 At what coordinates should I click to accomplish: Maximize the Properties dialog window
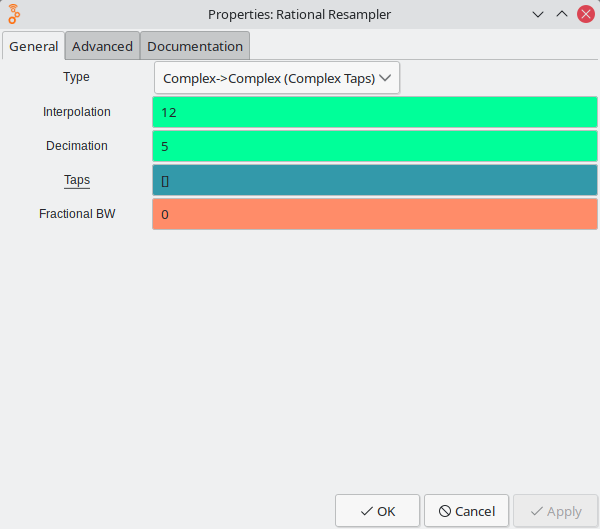coord(561,14)
